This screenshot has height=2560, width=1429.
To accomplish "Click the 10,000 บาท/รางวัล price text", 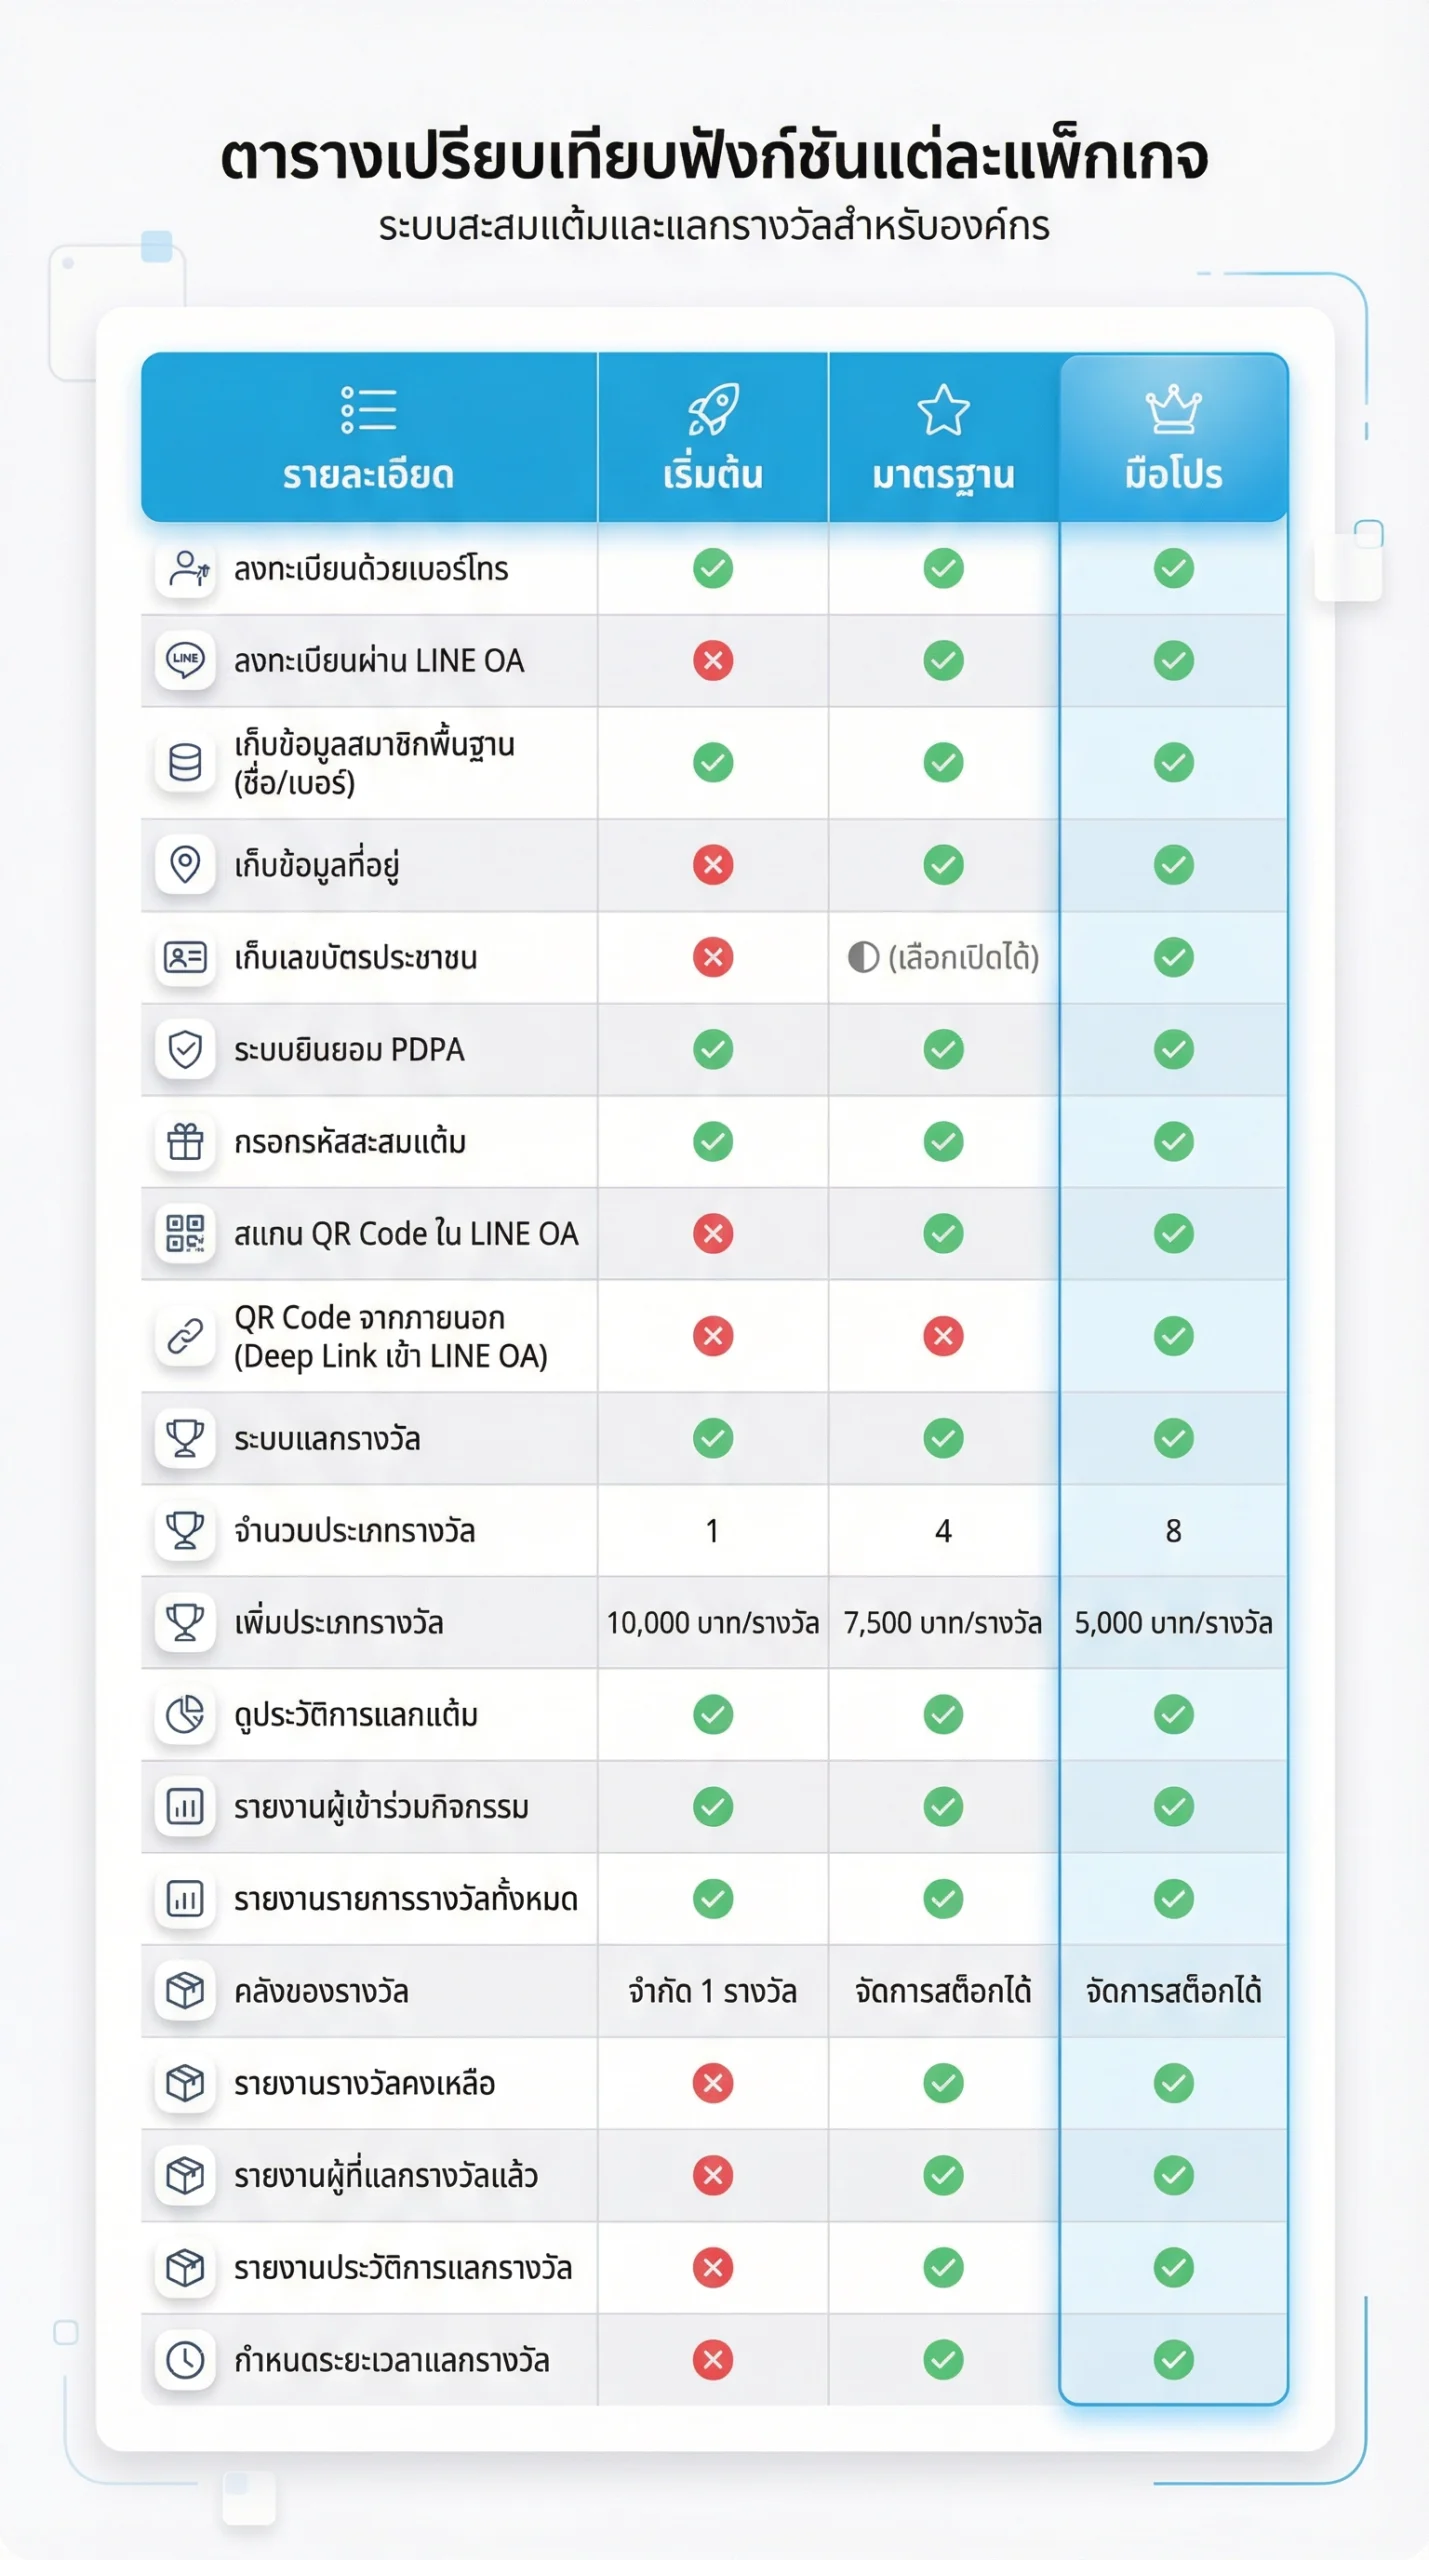I will click(712, 1622).
